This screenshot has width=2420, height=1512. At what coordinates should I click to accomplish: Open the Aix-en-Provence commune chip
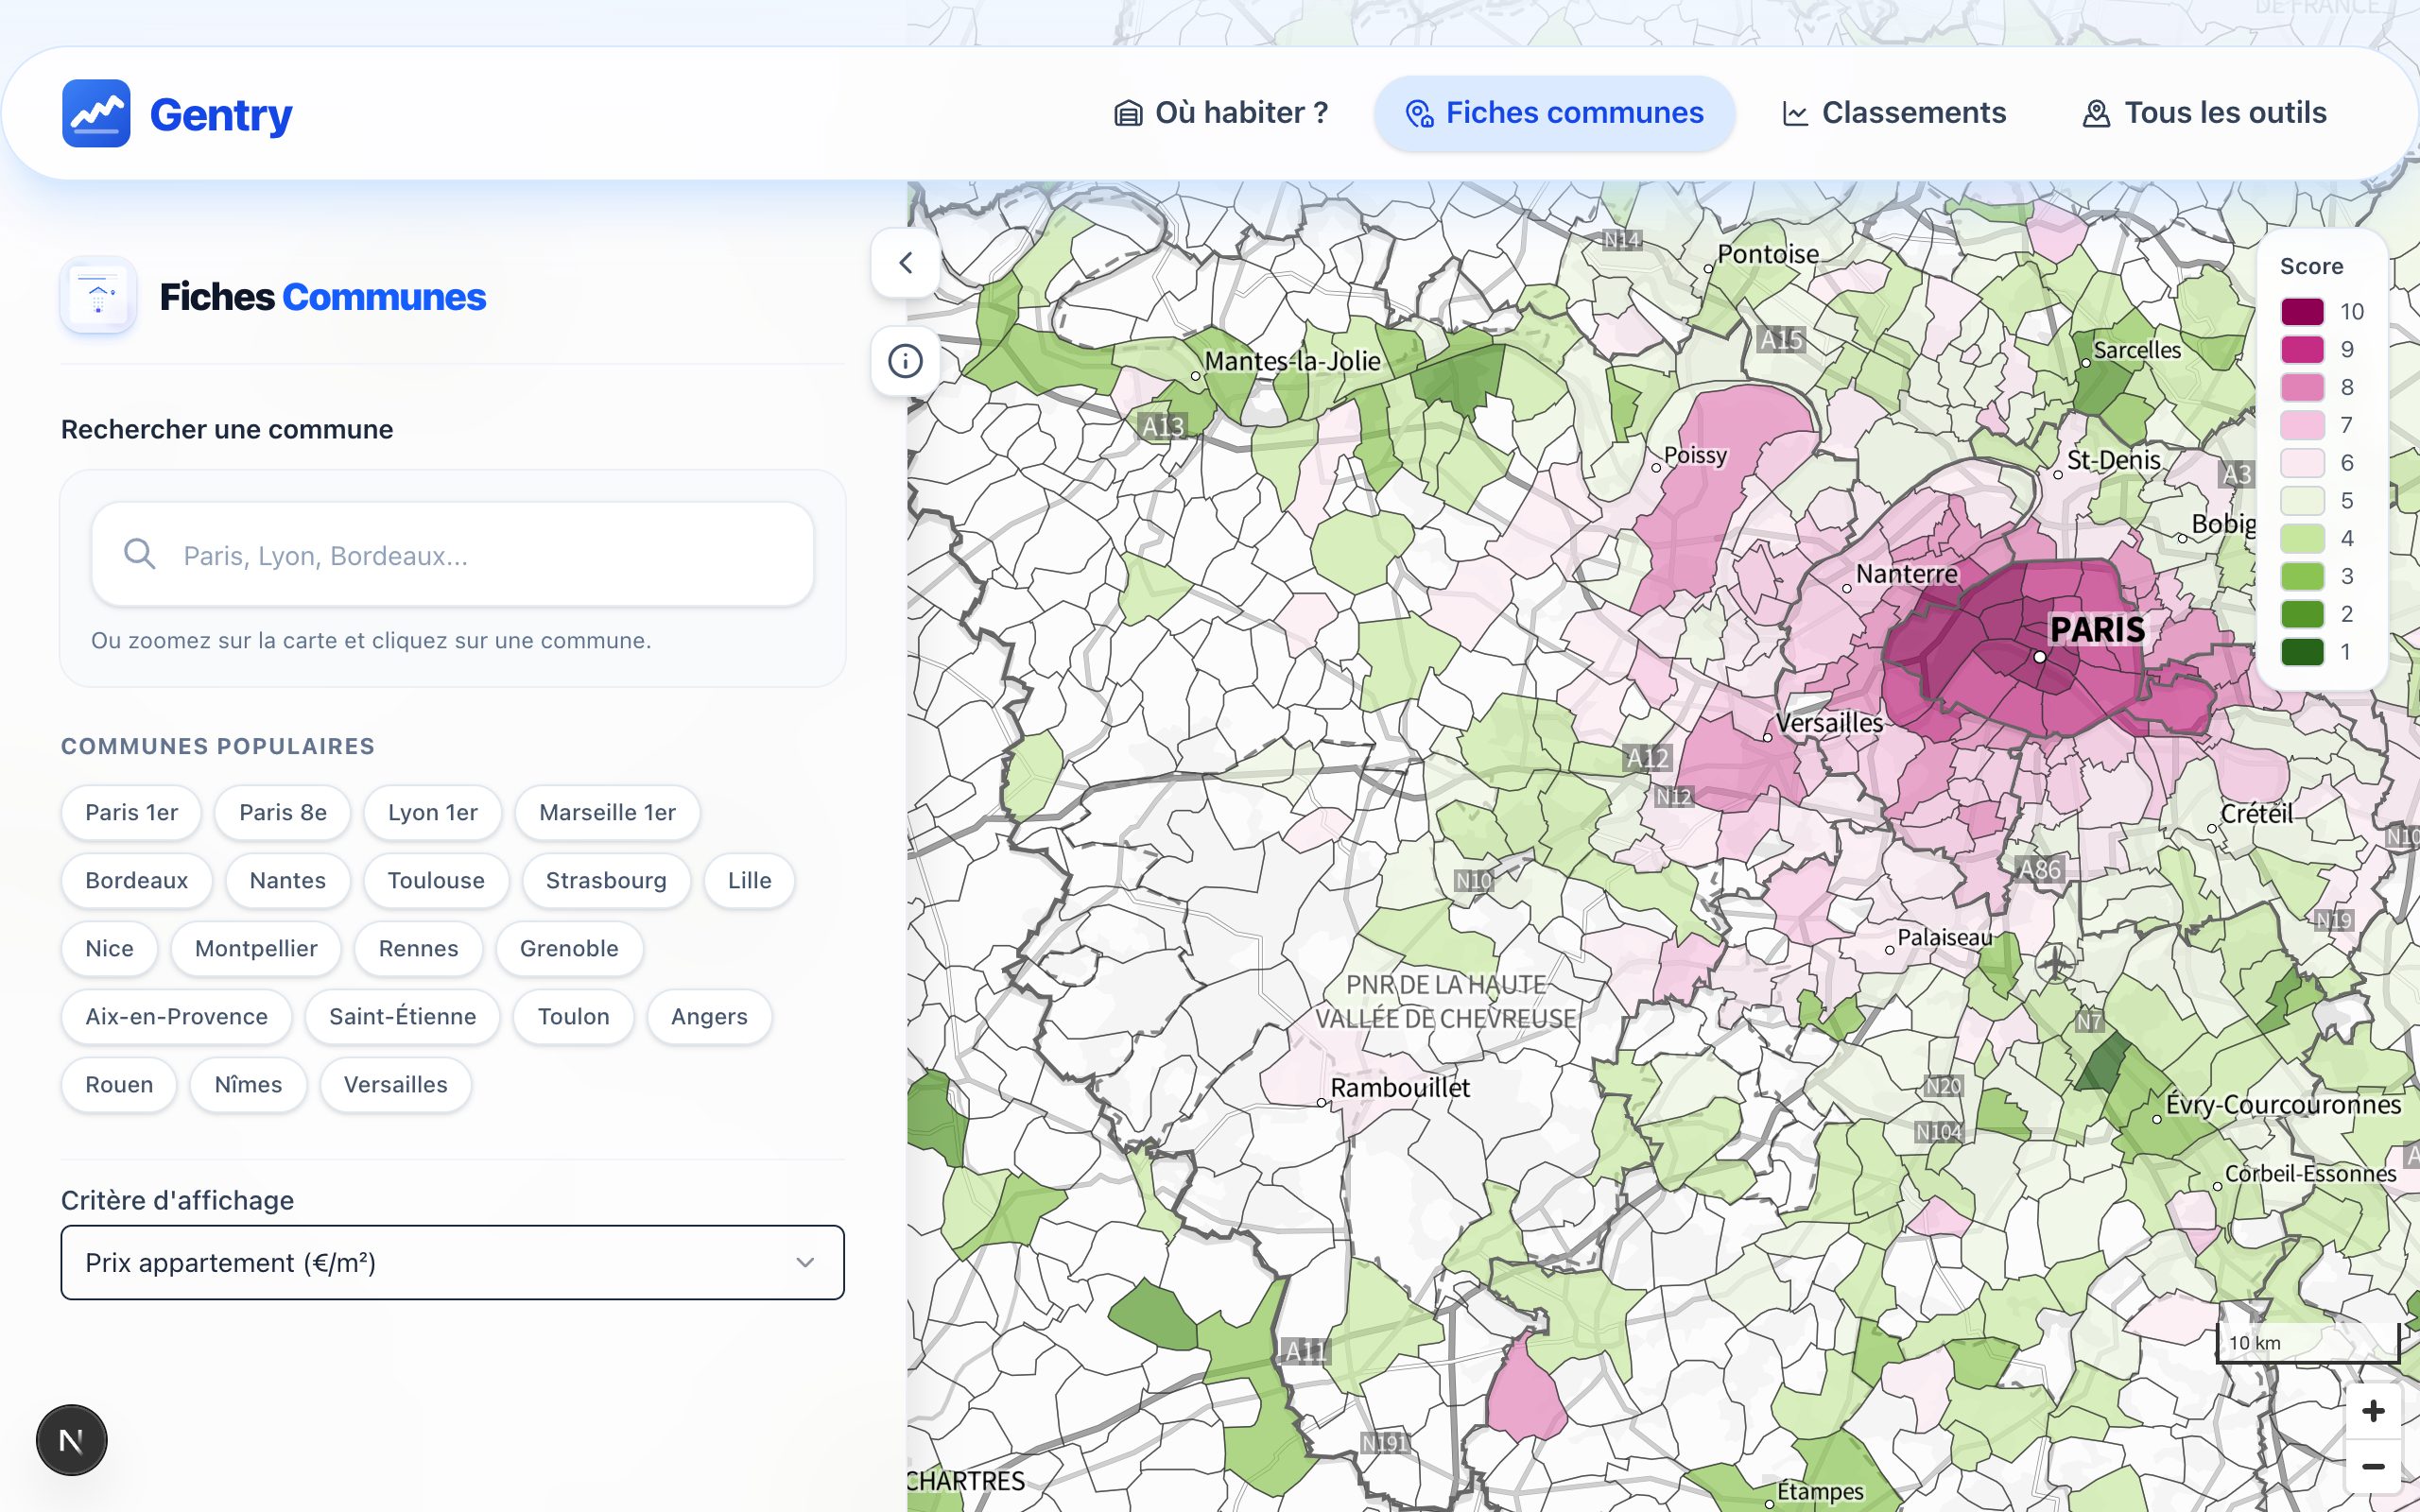point(176,1016)
